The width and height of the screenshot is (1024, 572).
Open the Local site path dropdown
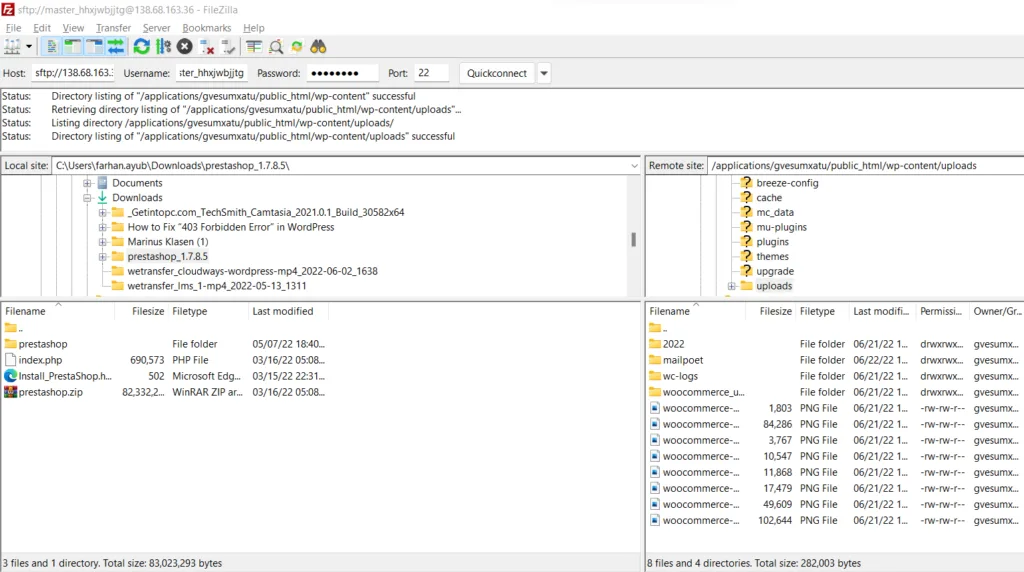click(634, 166)
